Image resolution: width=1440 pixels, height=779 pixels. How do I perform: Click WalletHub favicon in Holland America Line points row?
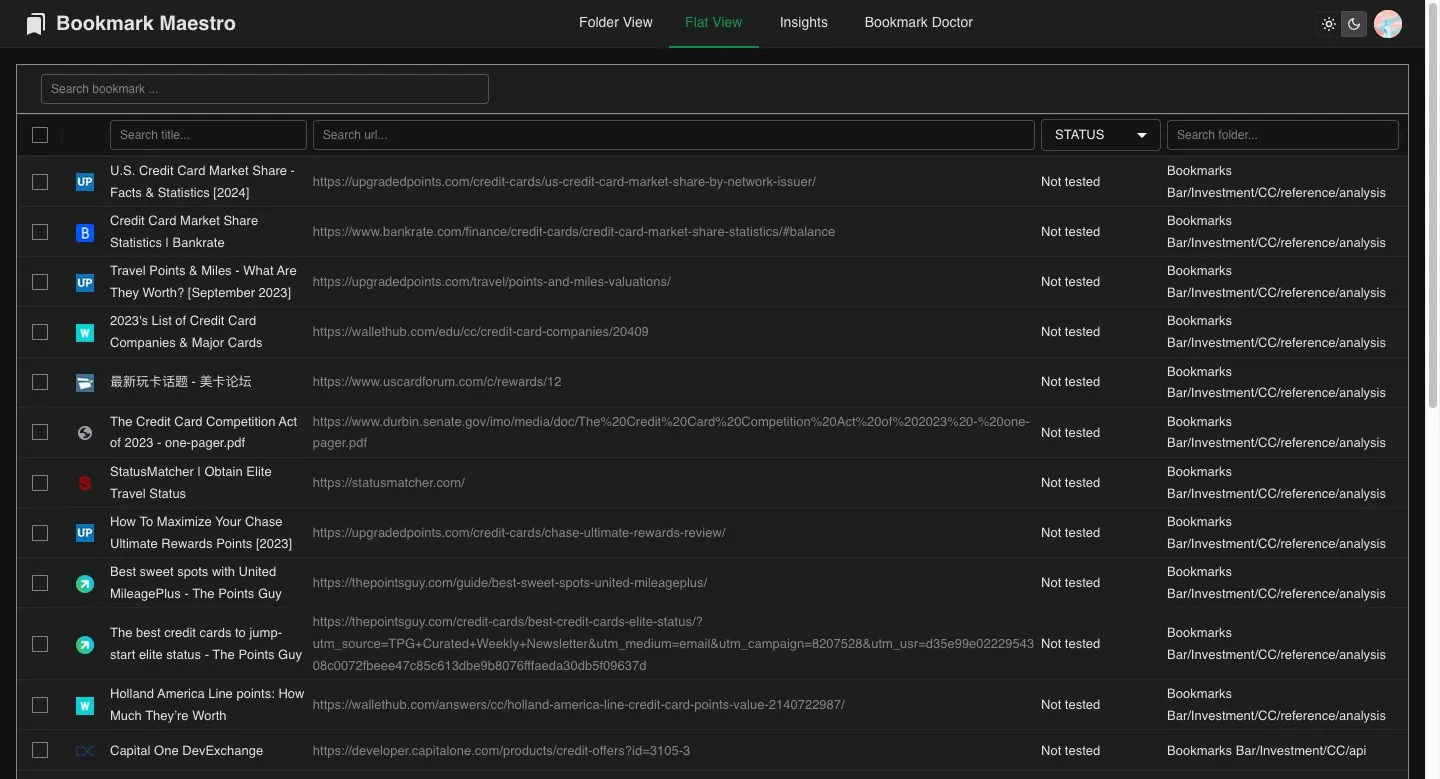(85, 705)
